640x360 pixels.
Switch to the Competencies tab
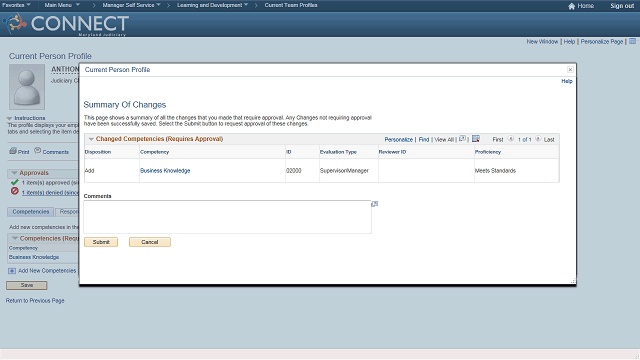coord(31,212)
